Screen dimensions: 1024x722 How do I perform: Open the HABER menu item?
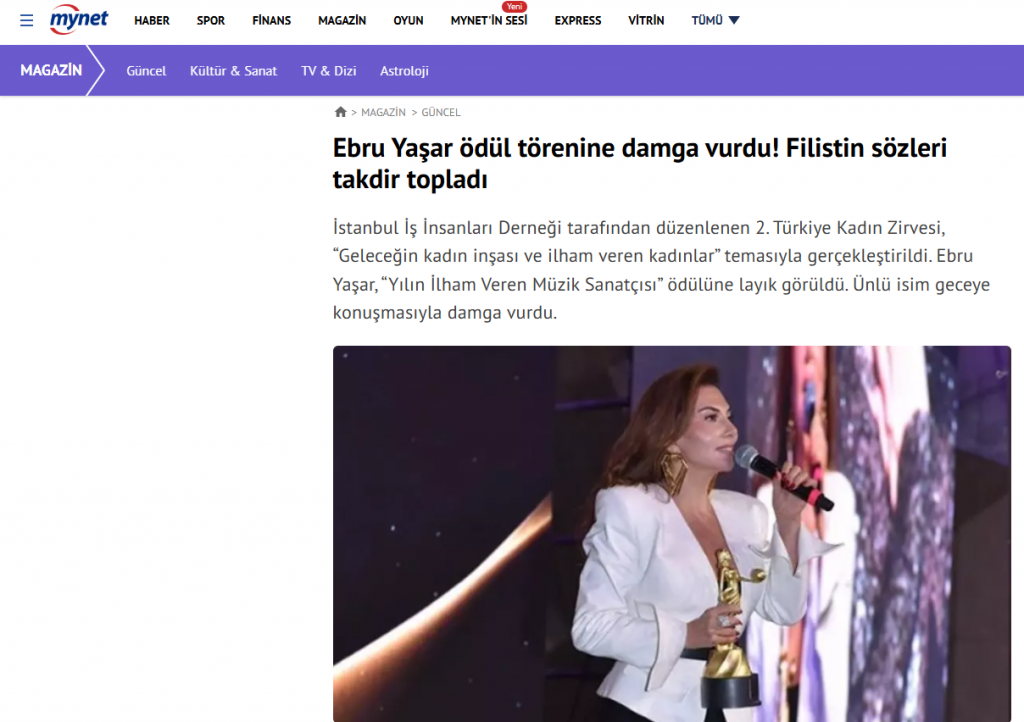(152, 20)
